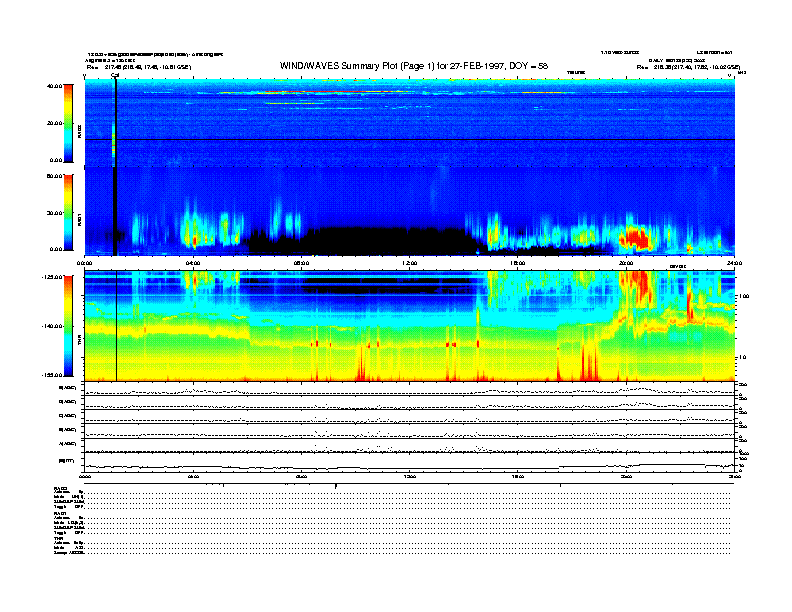The height and width of the screenshot is (612, 792).
Task: Click the 10 label on TNR right axis
Action: point(743,357)
